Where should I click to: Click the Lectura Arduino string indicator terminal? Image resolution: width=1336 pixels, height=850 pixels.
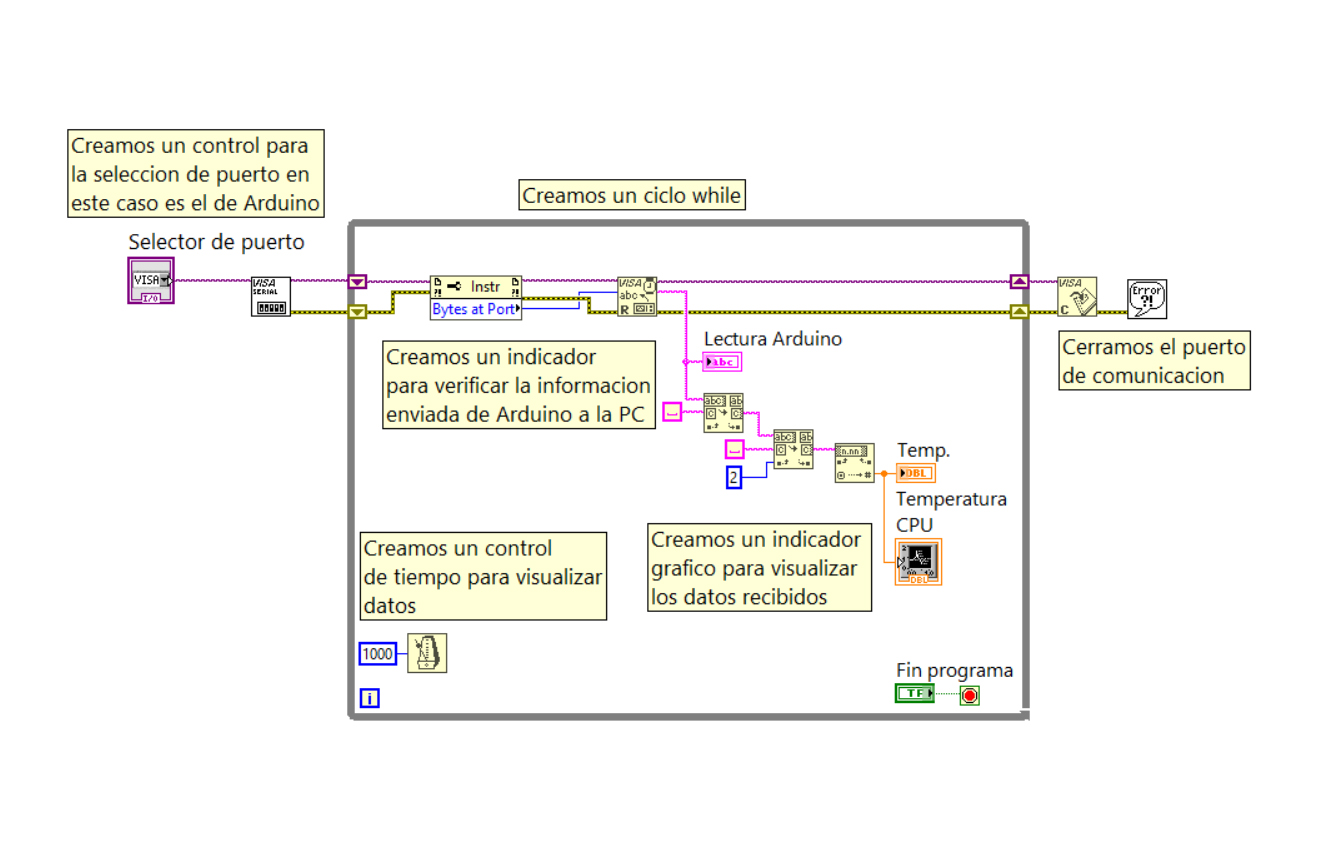point(721,361)
